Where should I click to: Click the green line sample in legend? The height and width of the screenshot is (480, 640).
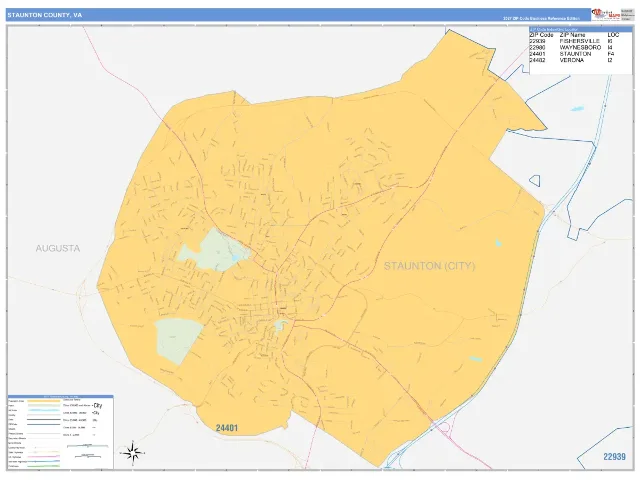tap(44, 466)
